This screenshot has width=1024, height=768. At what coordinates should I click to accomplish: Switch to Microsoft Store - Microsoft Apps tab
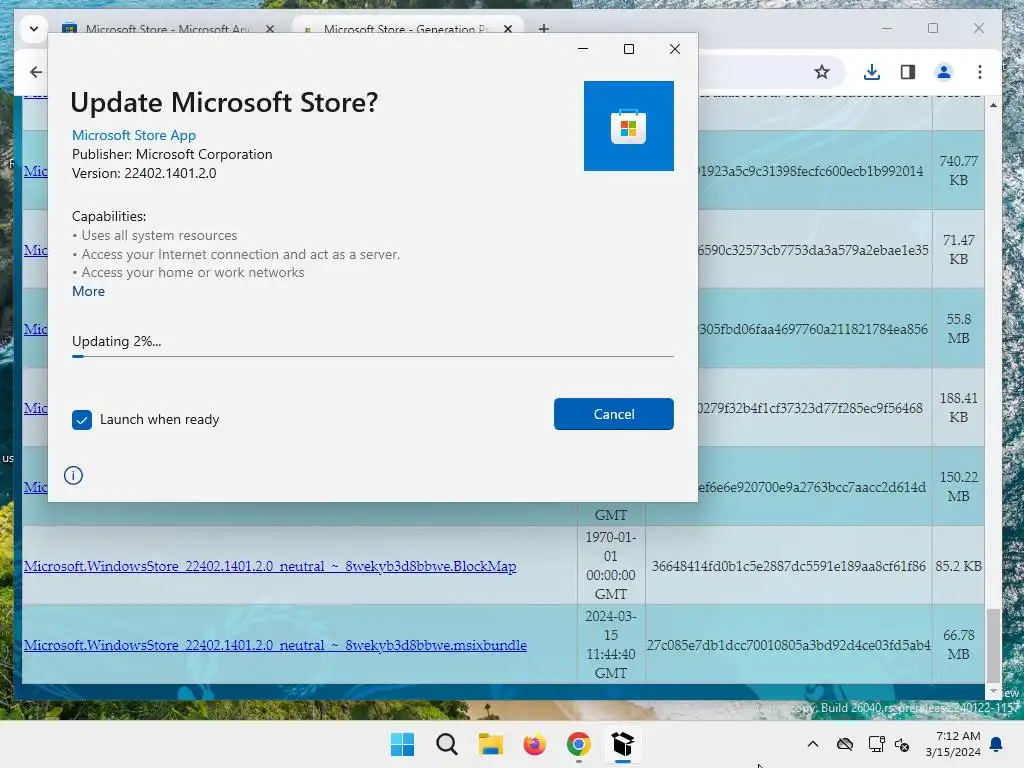pos(167,29)
